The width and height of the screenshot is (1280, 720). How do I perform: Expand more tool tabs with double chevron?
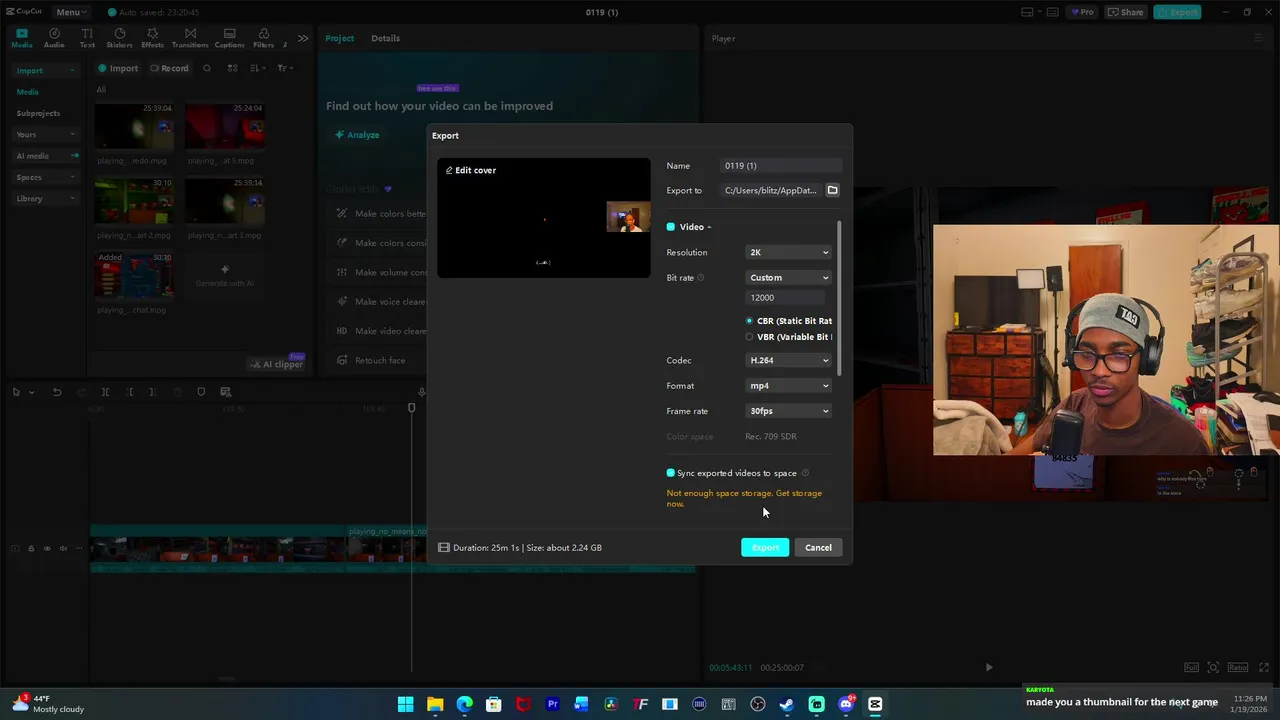pyautogui.click(x=303, y=38)
